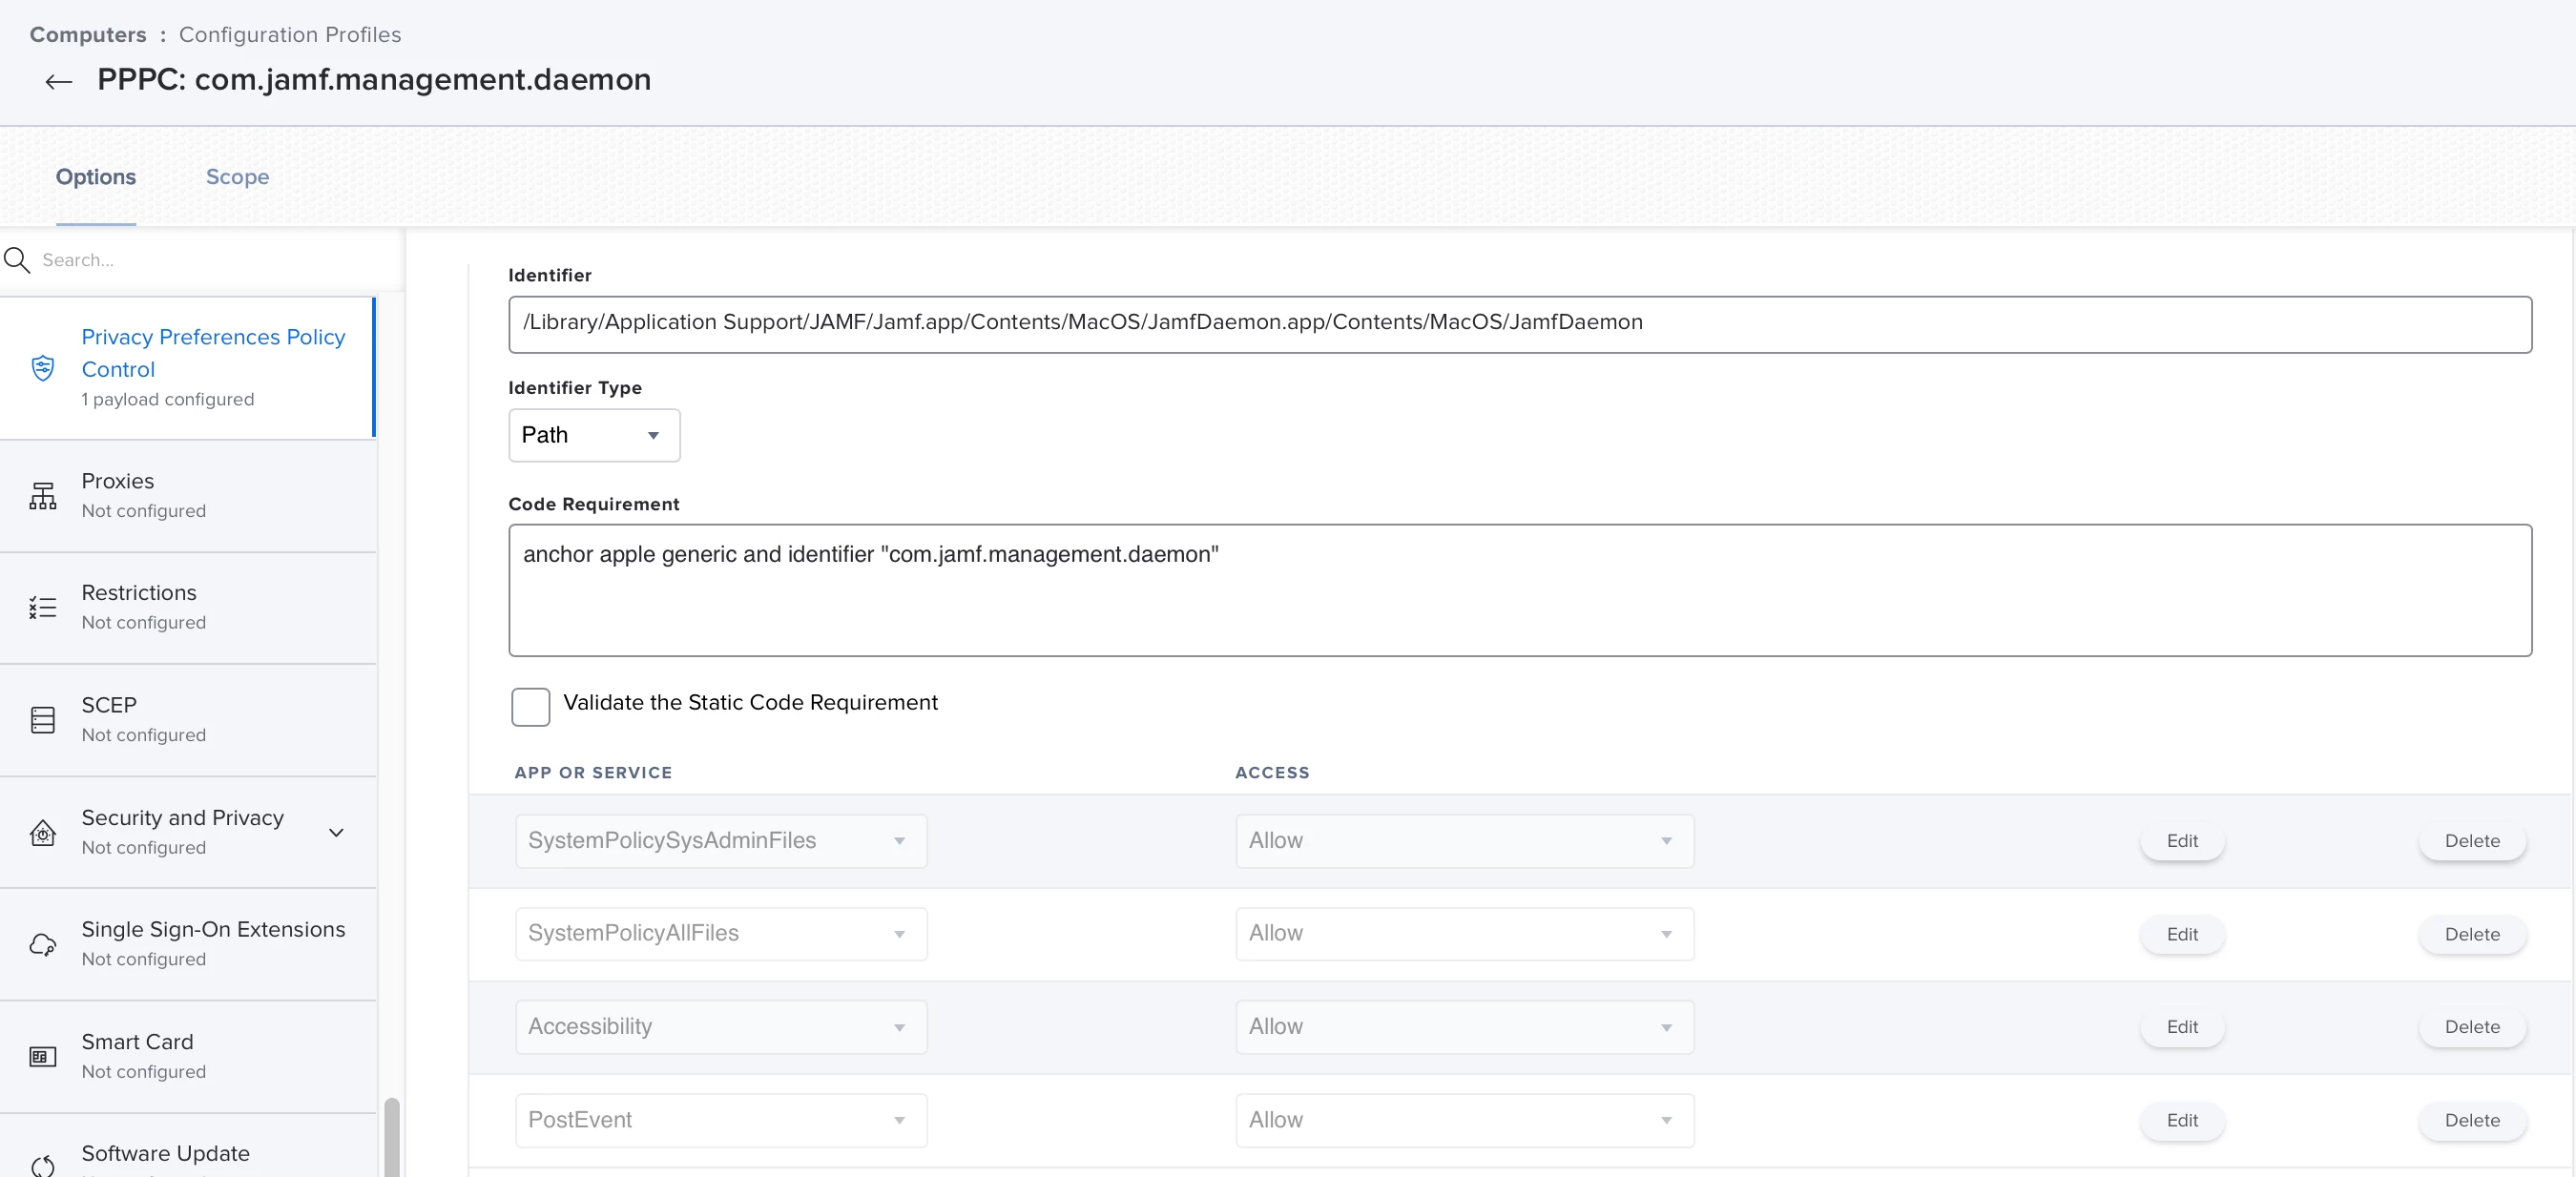The height and width of the screenshot is (1177, 2576).
Task: Click Delete for SystemPolicySysAdminFiles row
Action: pos(2472,841)
